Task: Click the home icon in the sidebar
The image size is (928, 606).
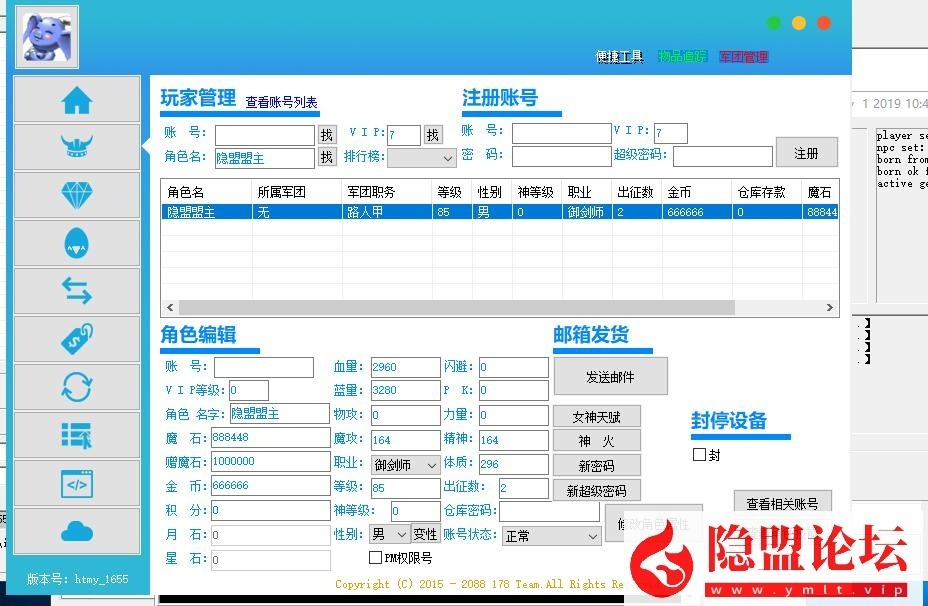Action: [77, 98]
